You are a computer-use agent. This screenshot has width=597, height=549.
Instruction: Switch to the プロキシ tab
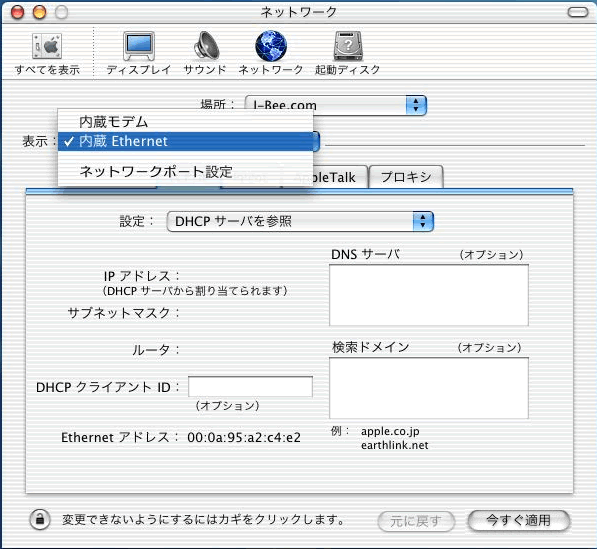pyautogui.click(x=406, y=177)
